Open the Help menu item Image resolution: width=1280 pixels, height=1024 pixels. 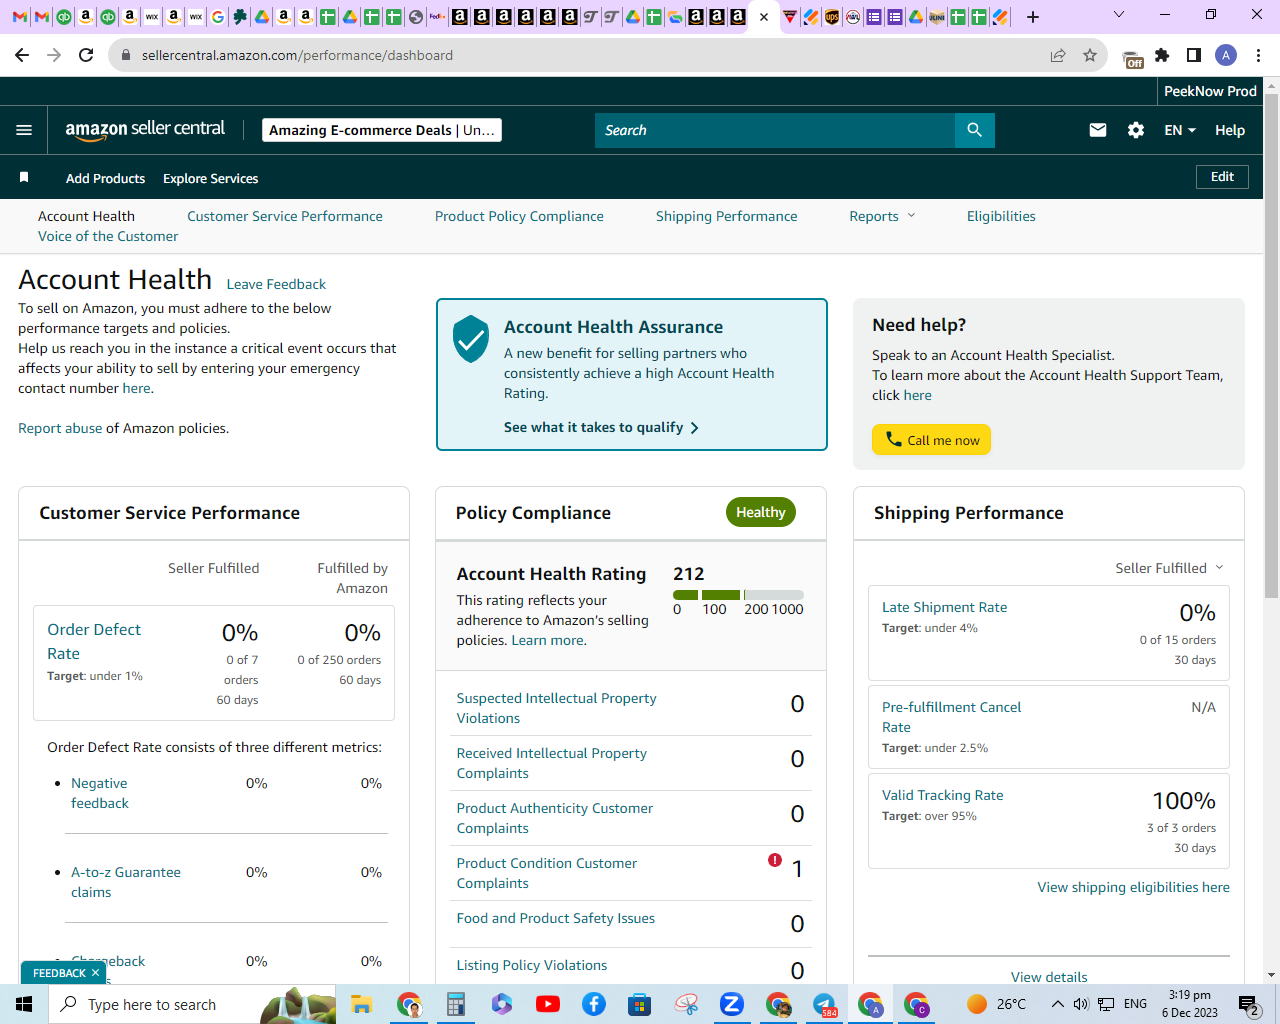point(1230,130)
